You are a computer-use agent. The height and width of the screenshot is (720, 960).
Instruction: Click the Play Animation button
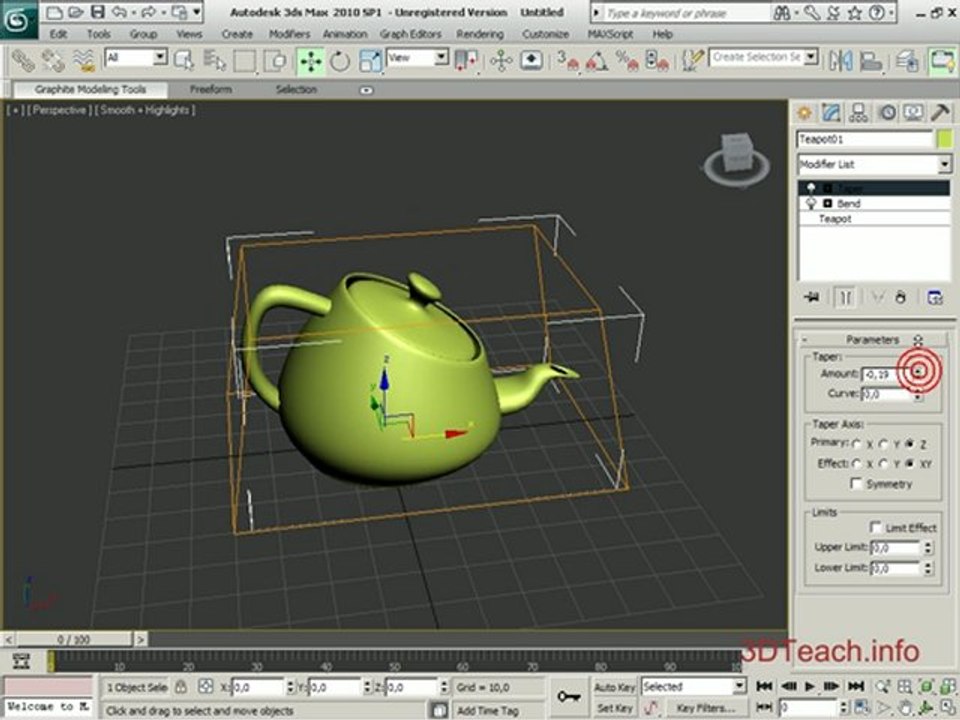point(809,687)
